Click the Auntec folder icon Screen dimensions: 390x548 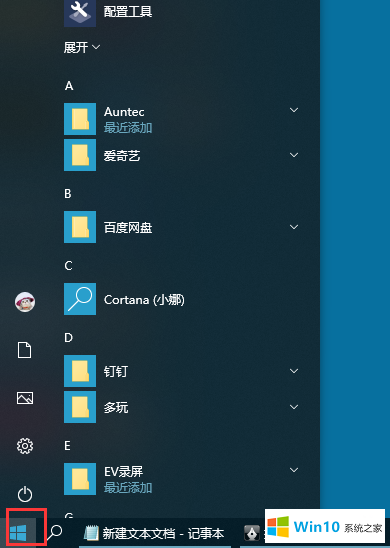click(80, 119)
